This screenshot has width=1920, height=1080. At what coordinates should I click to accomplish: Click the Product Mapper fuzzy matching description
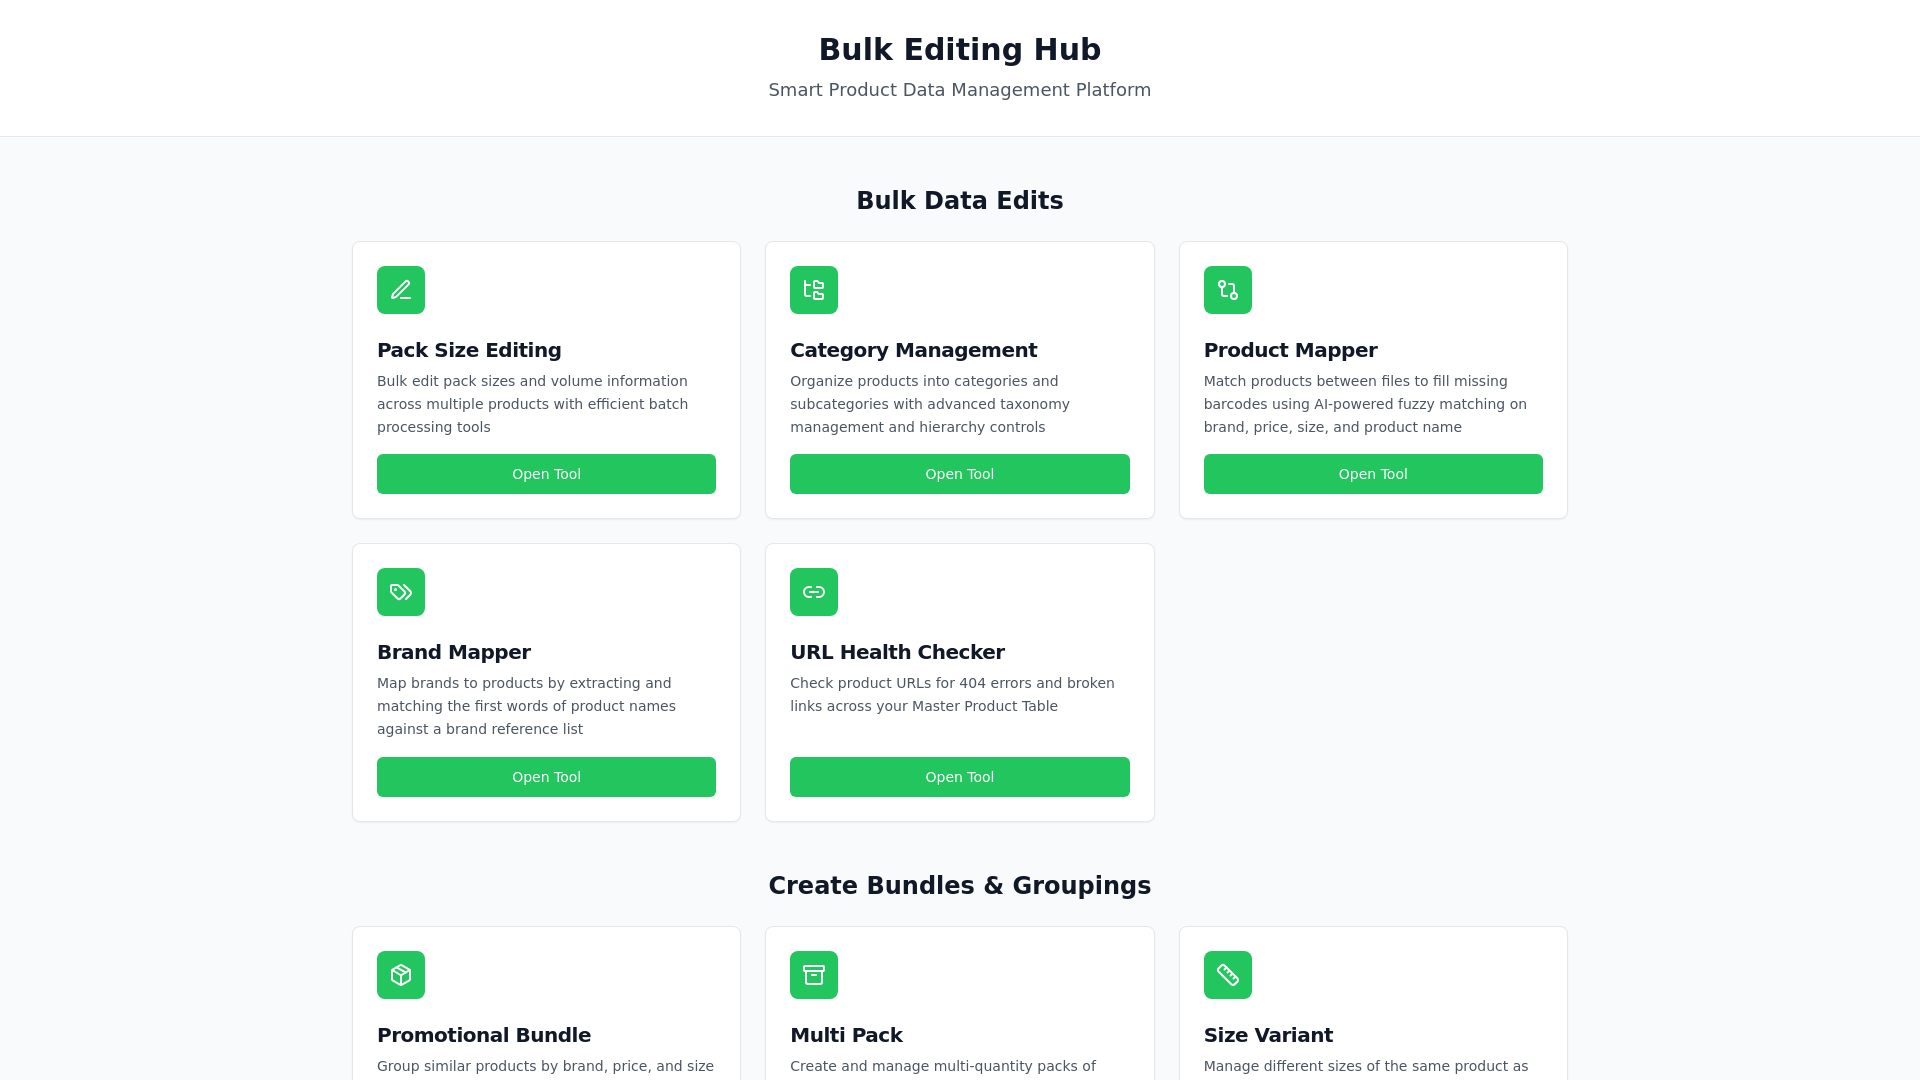pos(1365,404)
